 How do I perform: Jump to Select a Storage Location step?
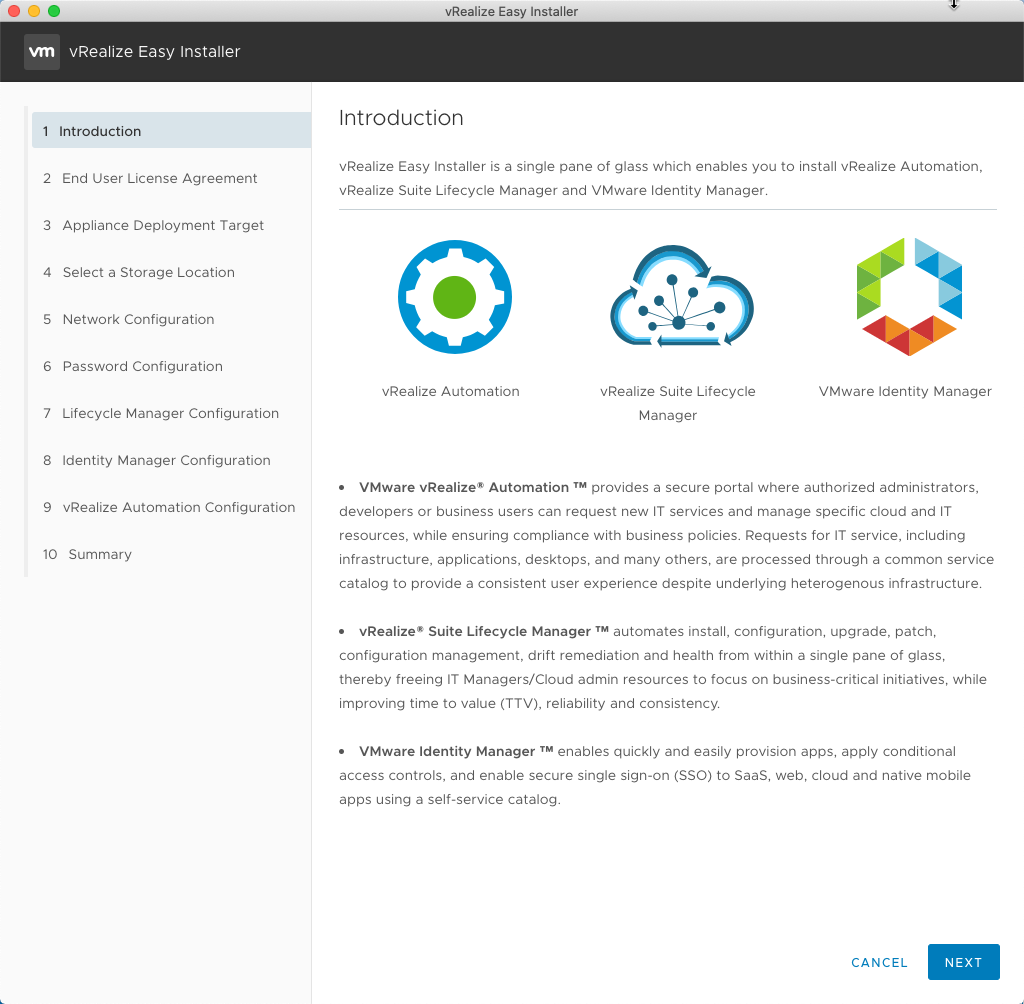pyautogui.click(x=148, y=272)
